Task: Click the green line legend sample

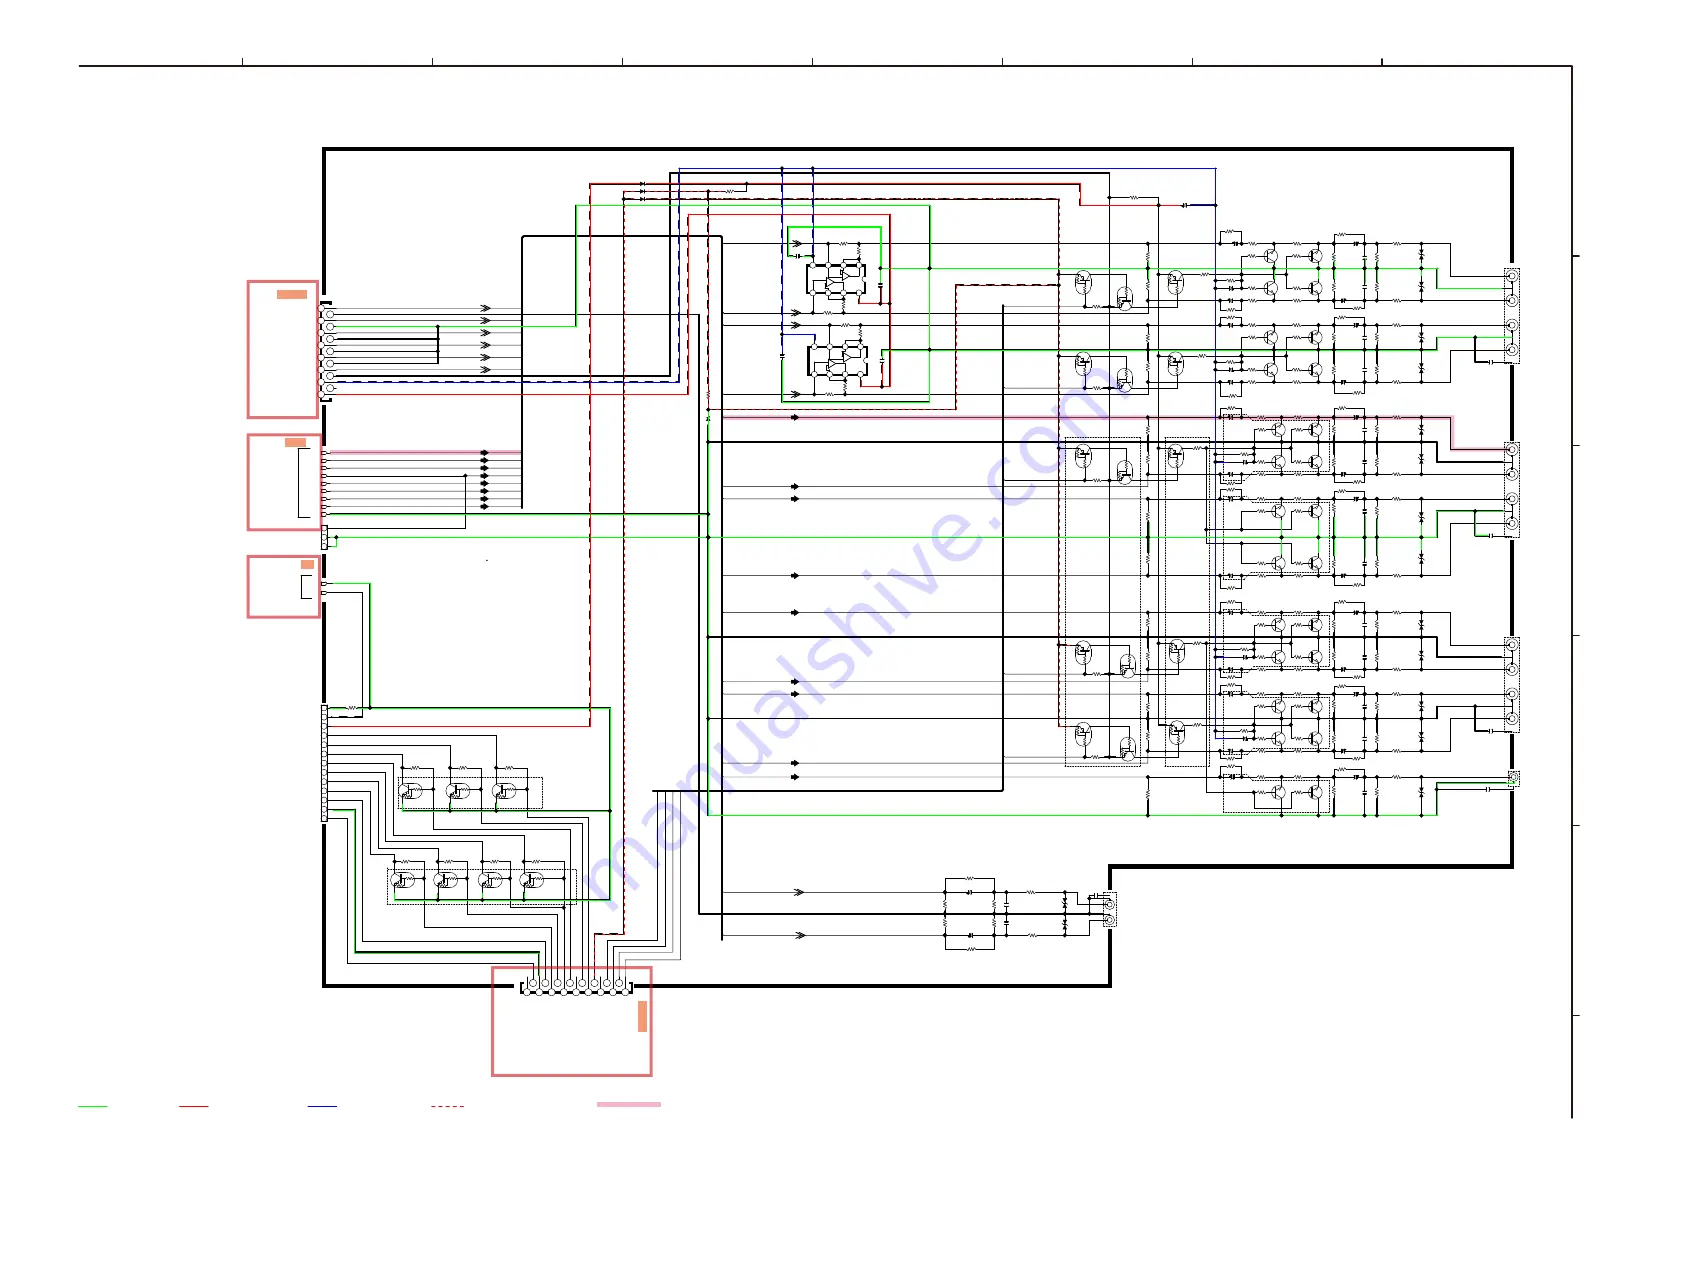Action: [x=93, y=1107]
